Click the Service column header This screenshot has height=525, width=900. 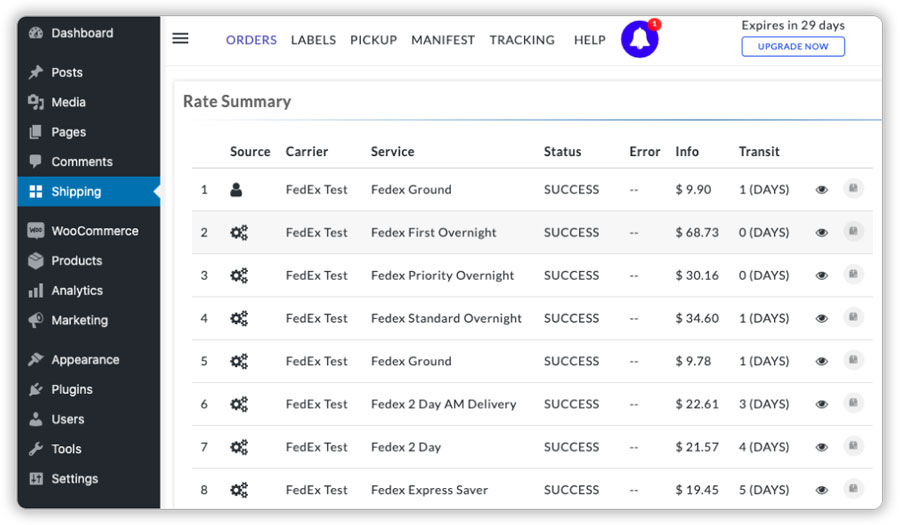click(393, 151)
